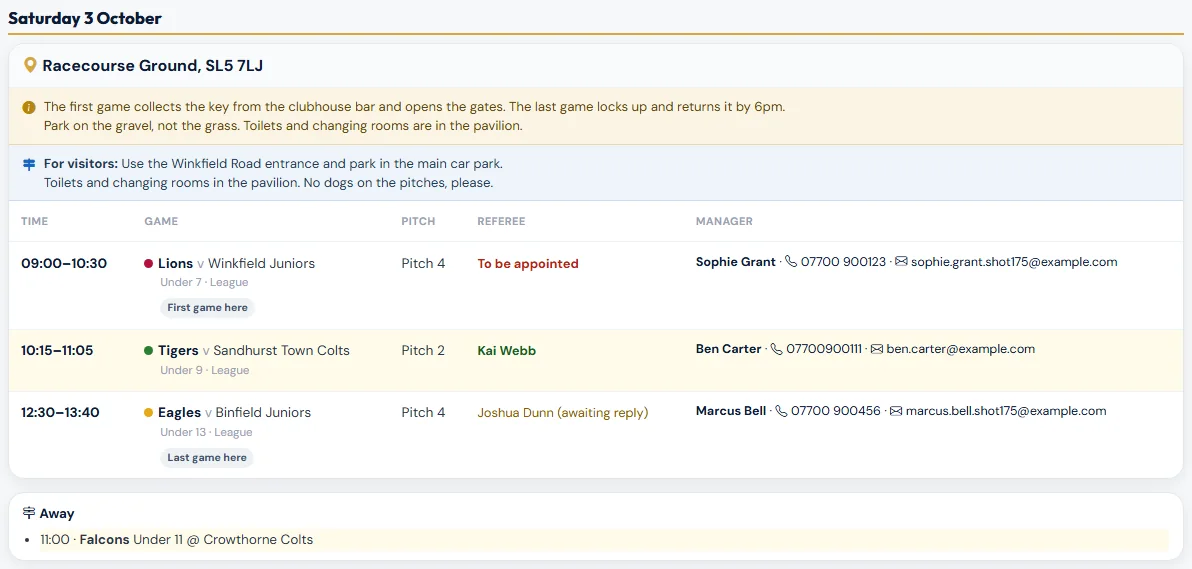Select the 'Saturday 3 October' heading
The image size is (1192, 569).
point(84,19)
